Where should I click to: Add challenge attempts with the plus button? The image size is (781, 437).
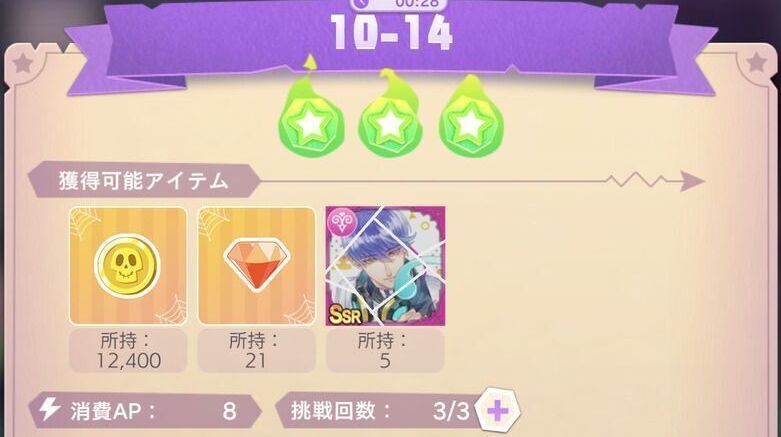[497, 411]
